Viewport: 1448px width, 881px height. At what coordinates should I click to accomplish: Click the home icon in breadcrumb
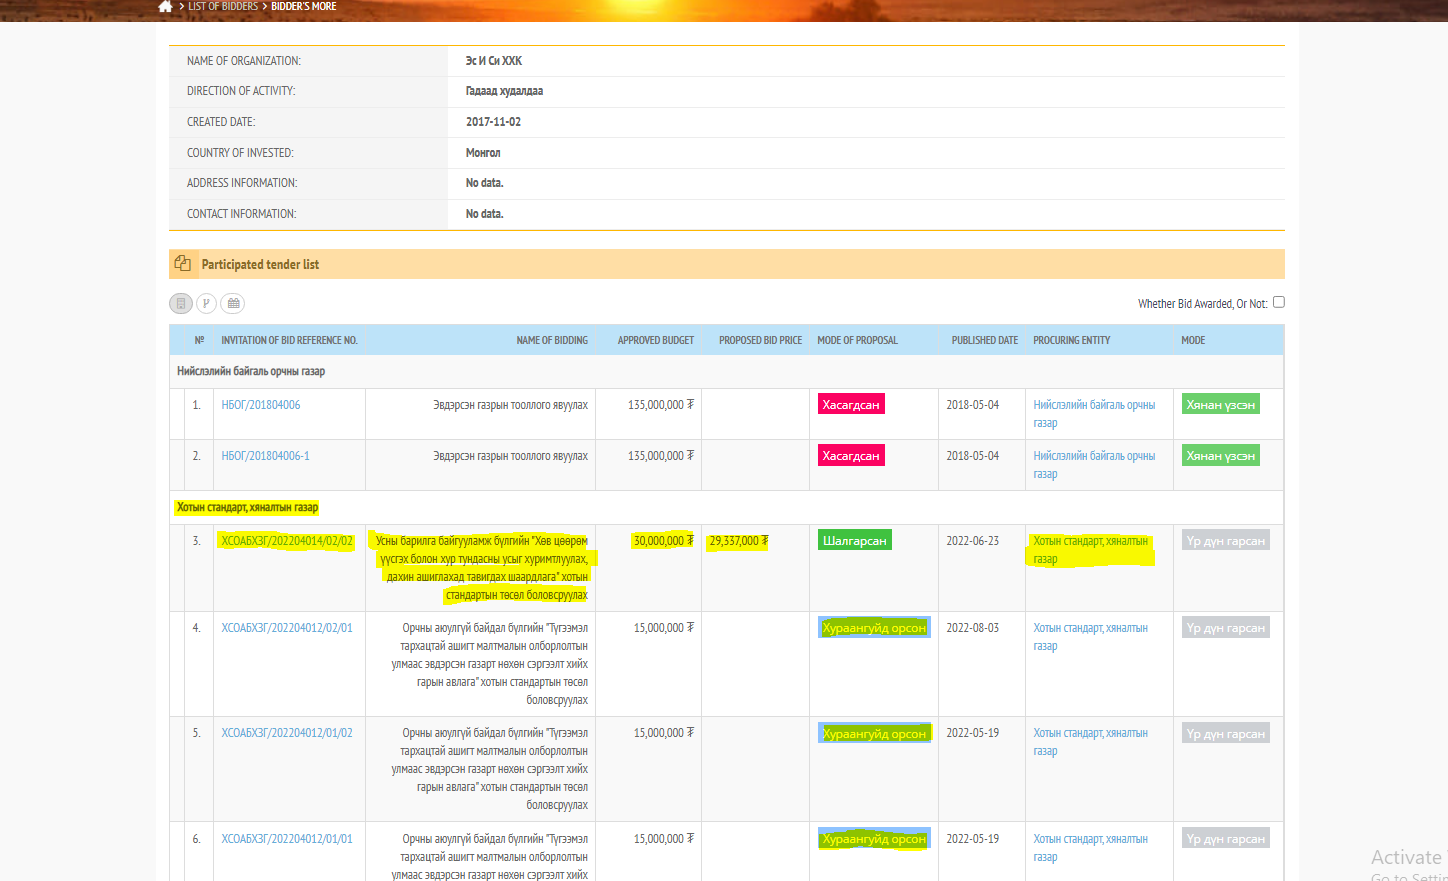coord(165,6)
